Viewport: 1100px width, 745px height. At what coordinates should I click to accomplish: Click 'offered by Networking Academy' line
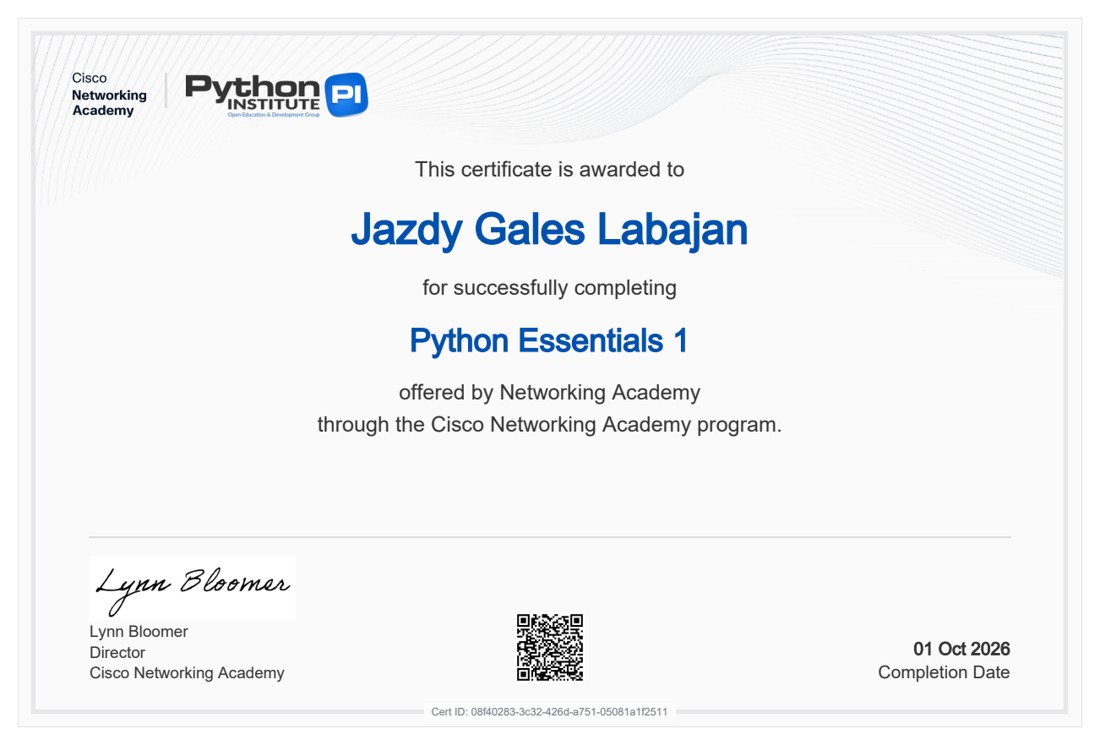[x=549, y=392]
